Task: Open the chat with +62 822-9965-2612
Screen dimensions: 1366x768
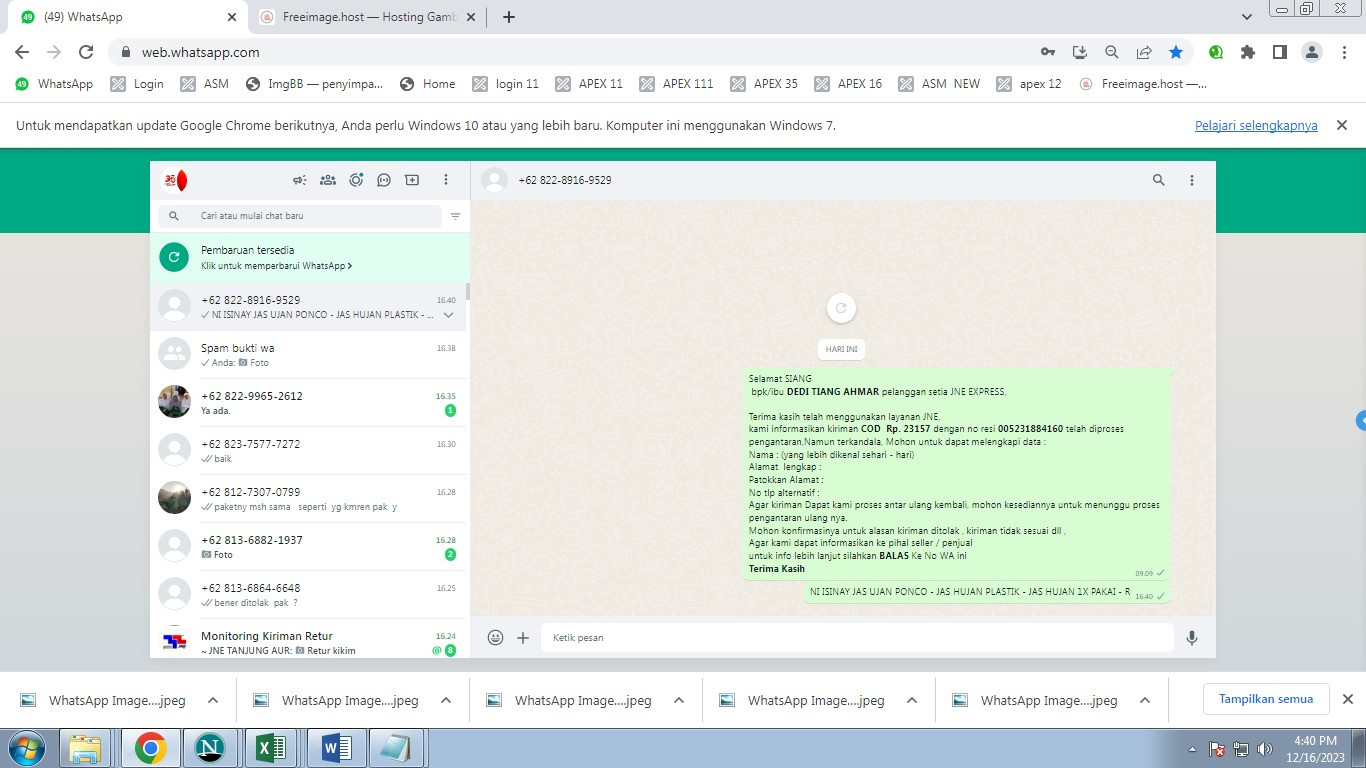Action: tap(309, 403)
